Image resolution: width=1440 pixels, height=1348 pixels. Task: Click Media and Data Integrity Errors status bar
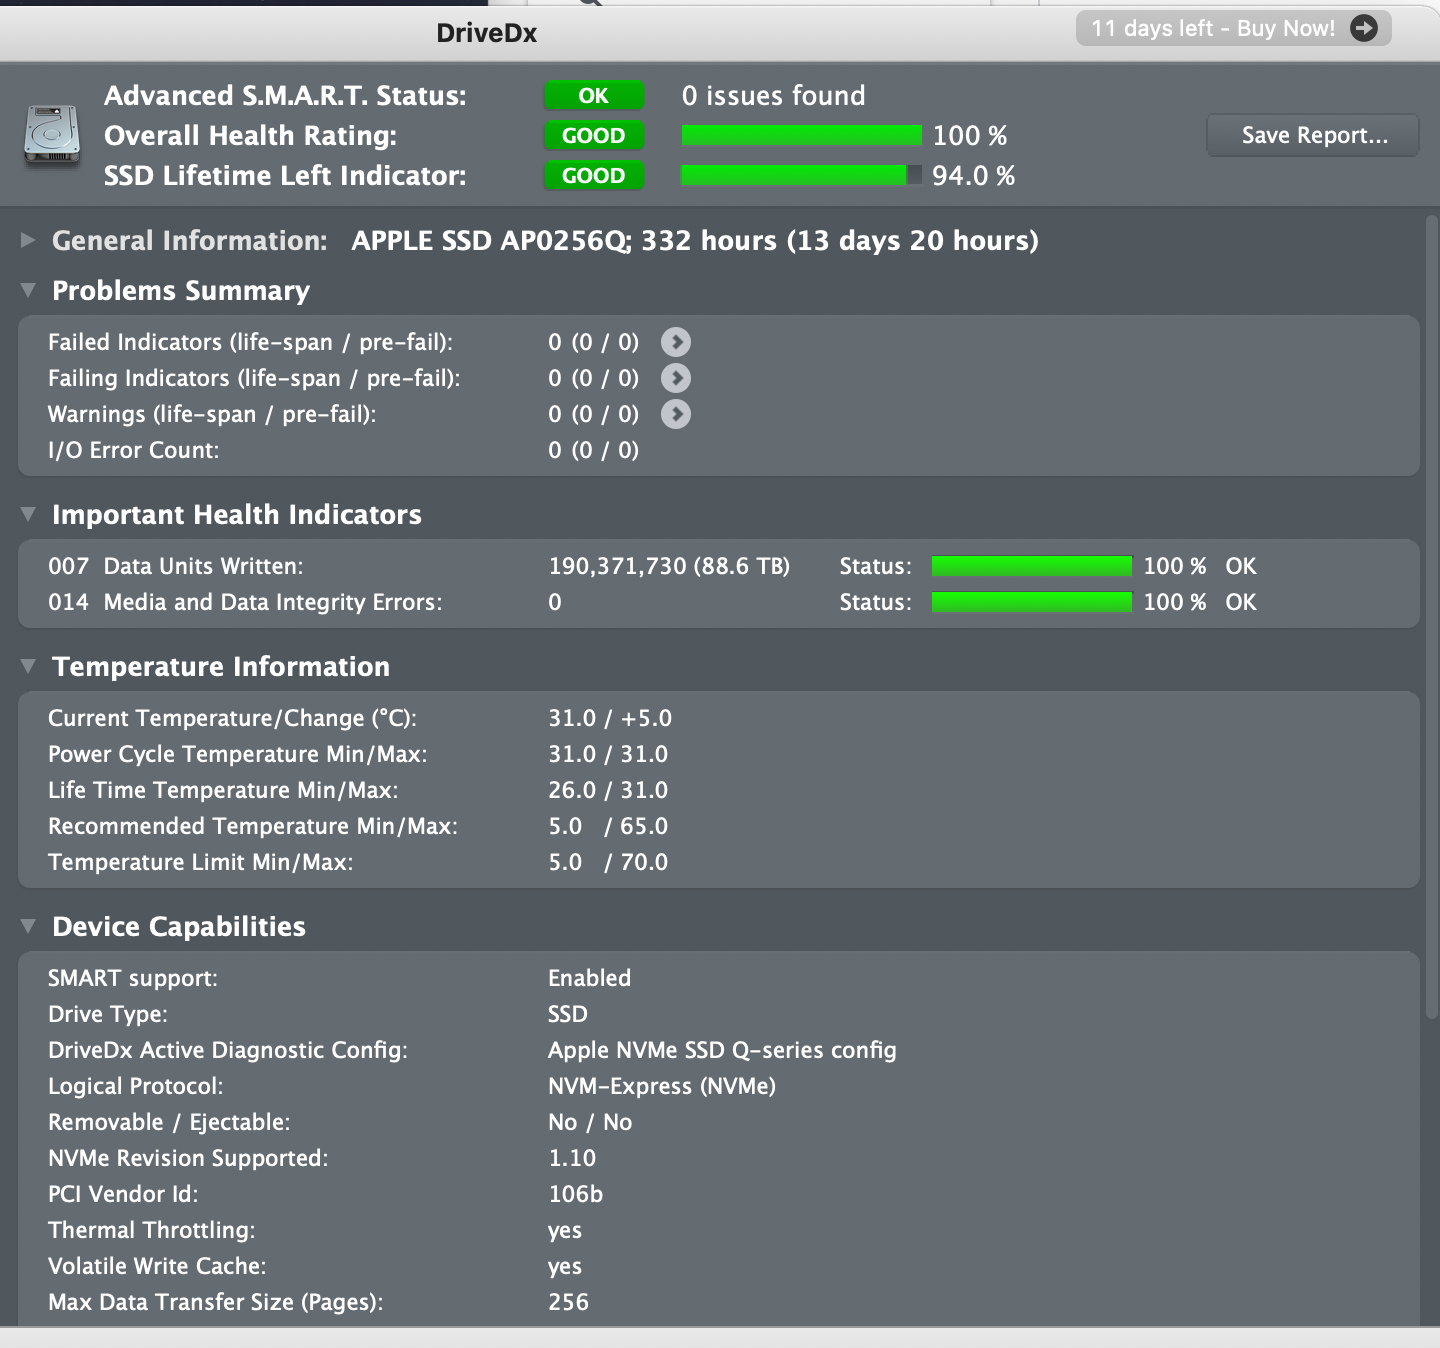pos(1032,602)
